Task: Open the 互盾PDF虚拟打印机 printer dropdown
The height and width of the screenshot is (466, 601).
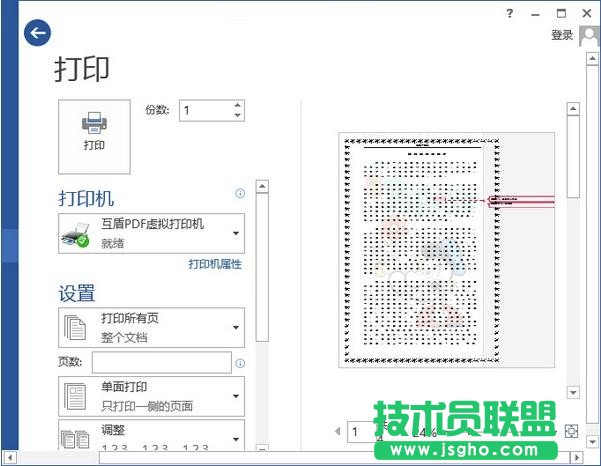Action: pos(151,233)
